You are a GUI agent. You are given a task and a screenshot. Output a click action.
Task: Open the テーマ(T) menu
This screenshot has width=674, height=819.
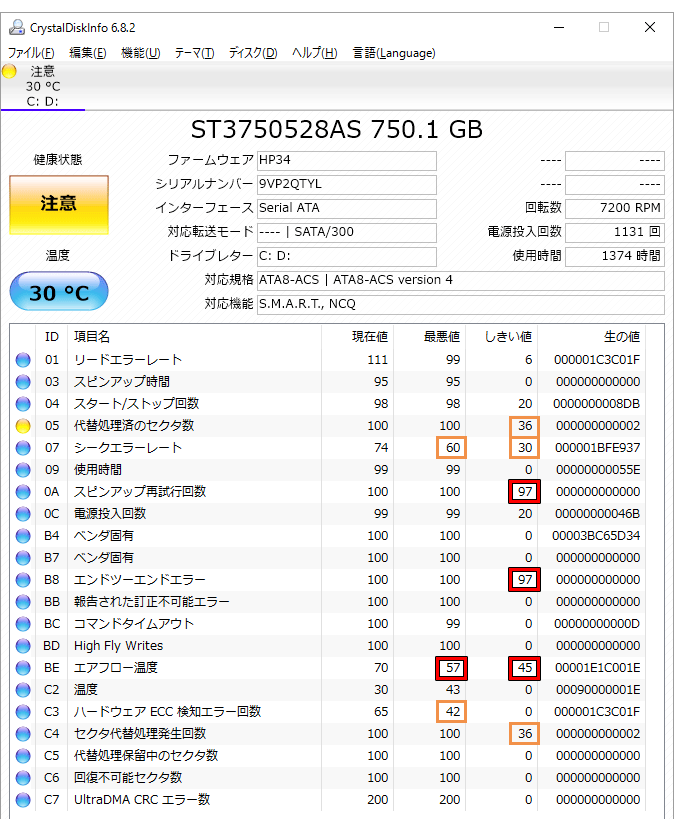pos(194,53)
